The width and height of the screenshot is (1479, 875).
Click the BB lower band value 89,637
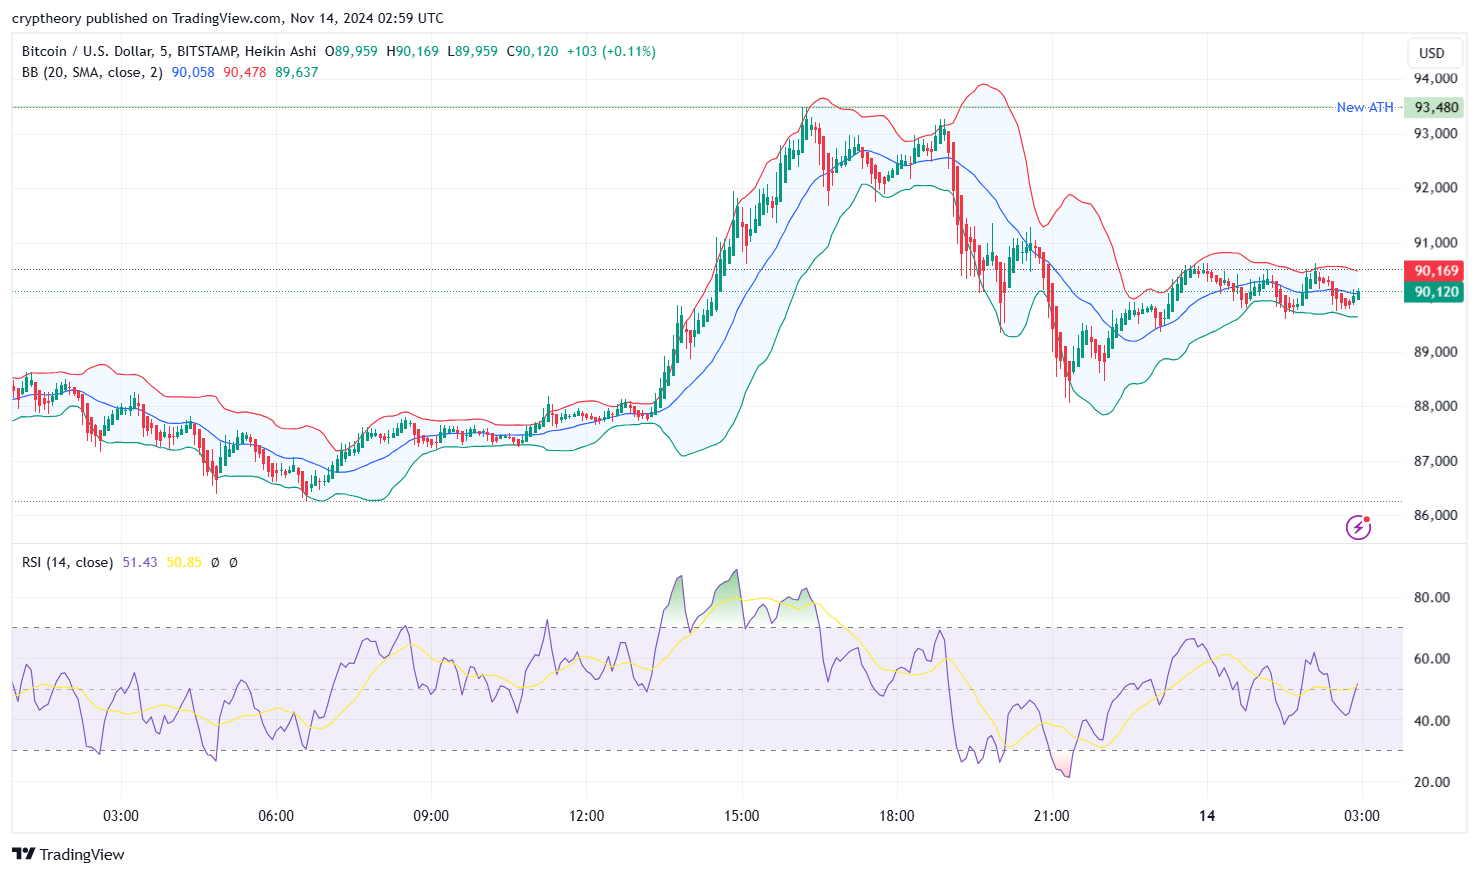point(297,72)
